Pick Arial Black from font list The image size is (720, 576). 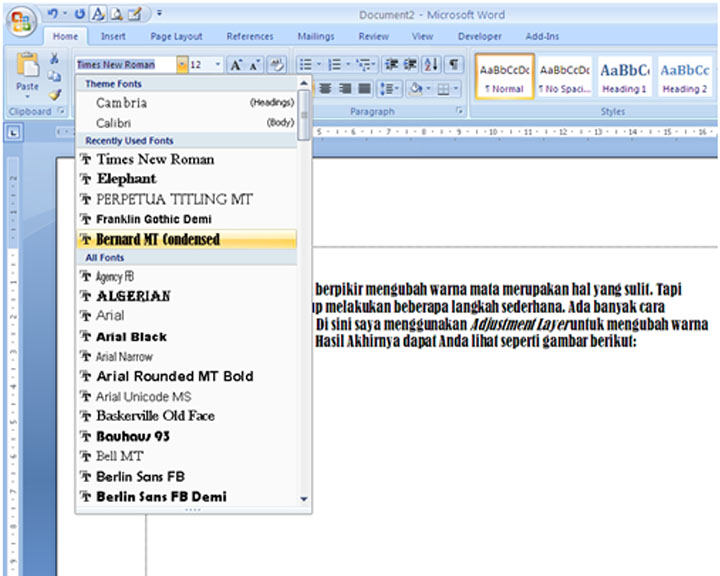tap(186, 336)
